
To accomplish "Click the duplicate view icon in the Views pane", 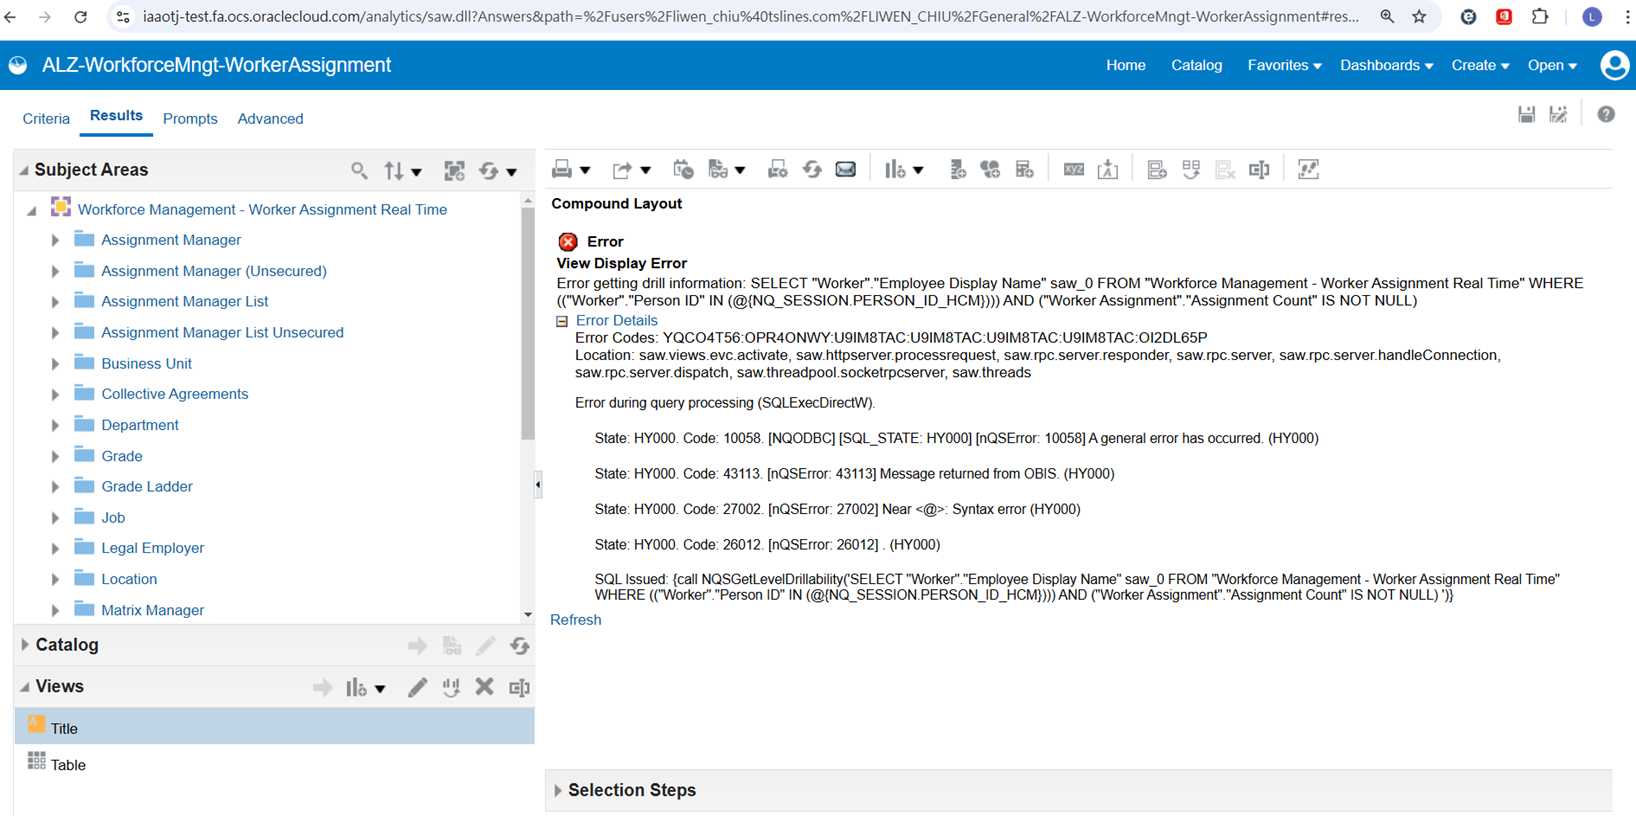I will [x=451, y=687].
